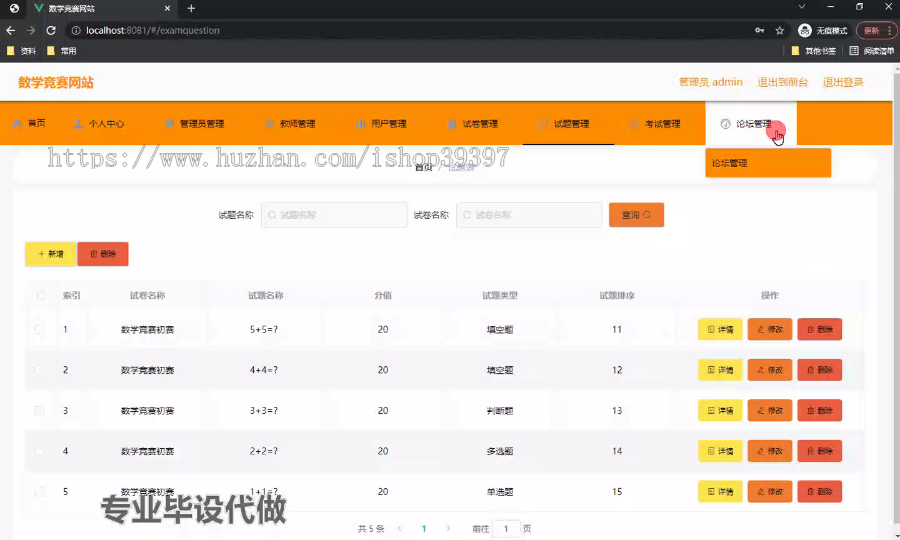The width and height of the screenshot is (900, 540).
Task: Focus the 试题名称 search input
Action: (x=334, y=215)
